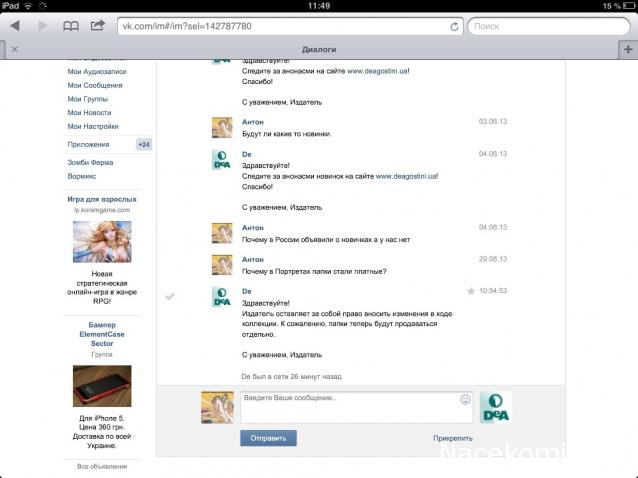Star the message sent at 10:54:53
Image resolution: width=638 pixels, height=478 pixels.
coord(471,291)
